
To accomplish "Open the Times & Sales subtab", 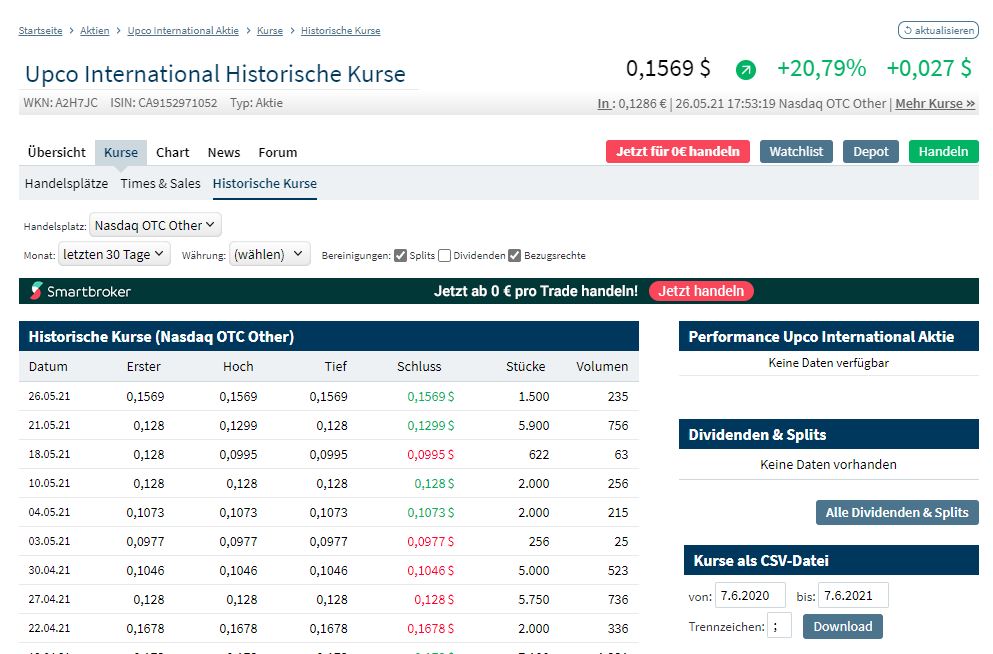I will tap(160, 183).
